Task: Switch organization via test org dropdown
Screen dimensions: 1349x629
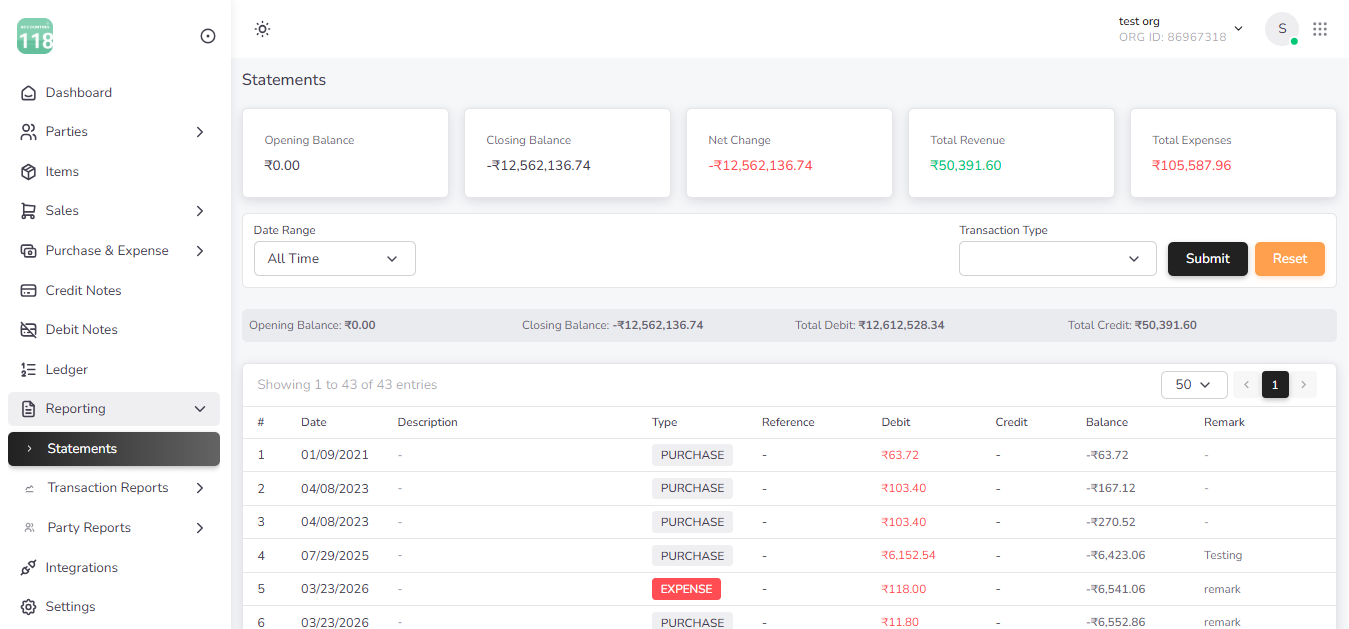Action: [1181, 29]
